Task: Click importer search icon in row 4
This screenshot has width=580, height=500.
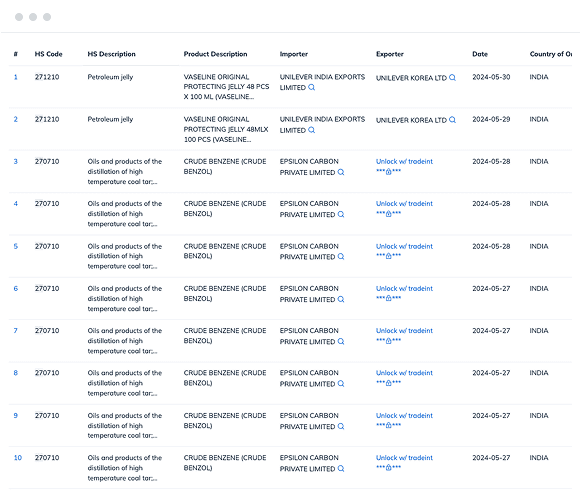Action: 341,214
